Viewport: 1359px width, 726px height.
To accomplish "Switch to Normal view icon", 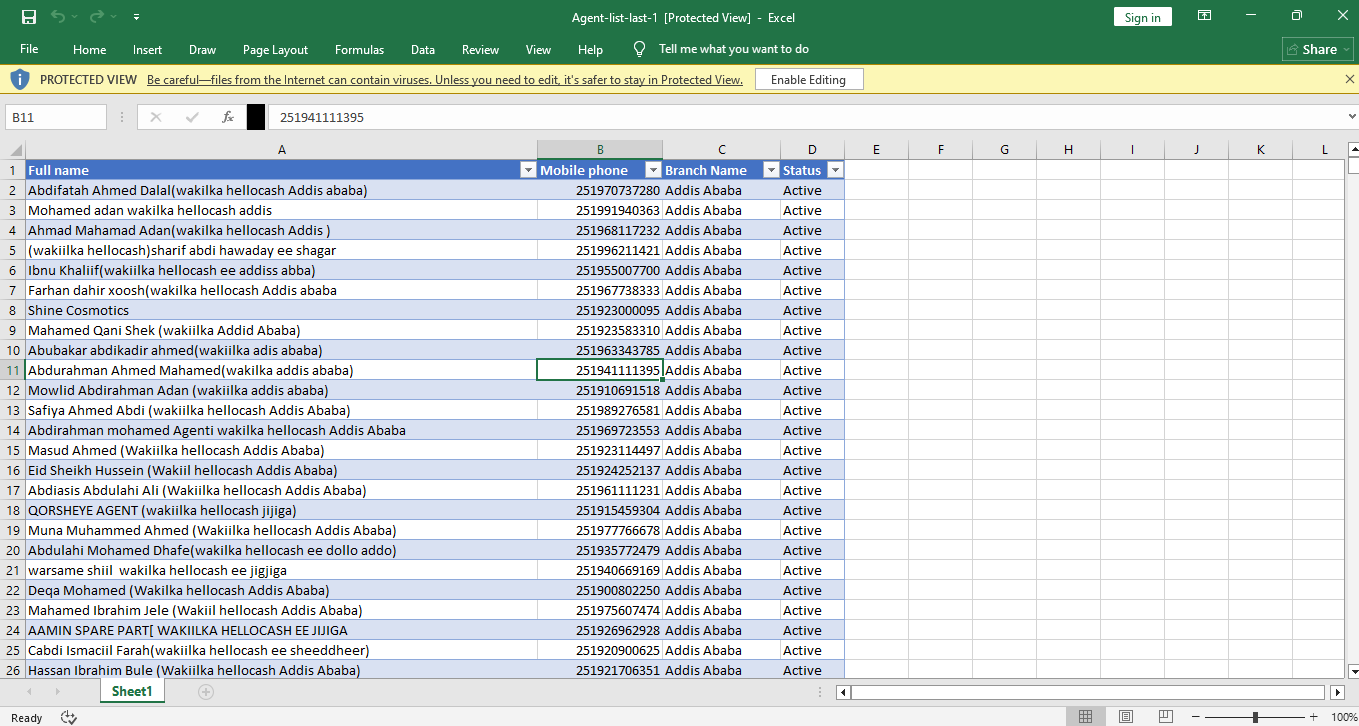I will [1085, 717].
